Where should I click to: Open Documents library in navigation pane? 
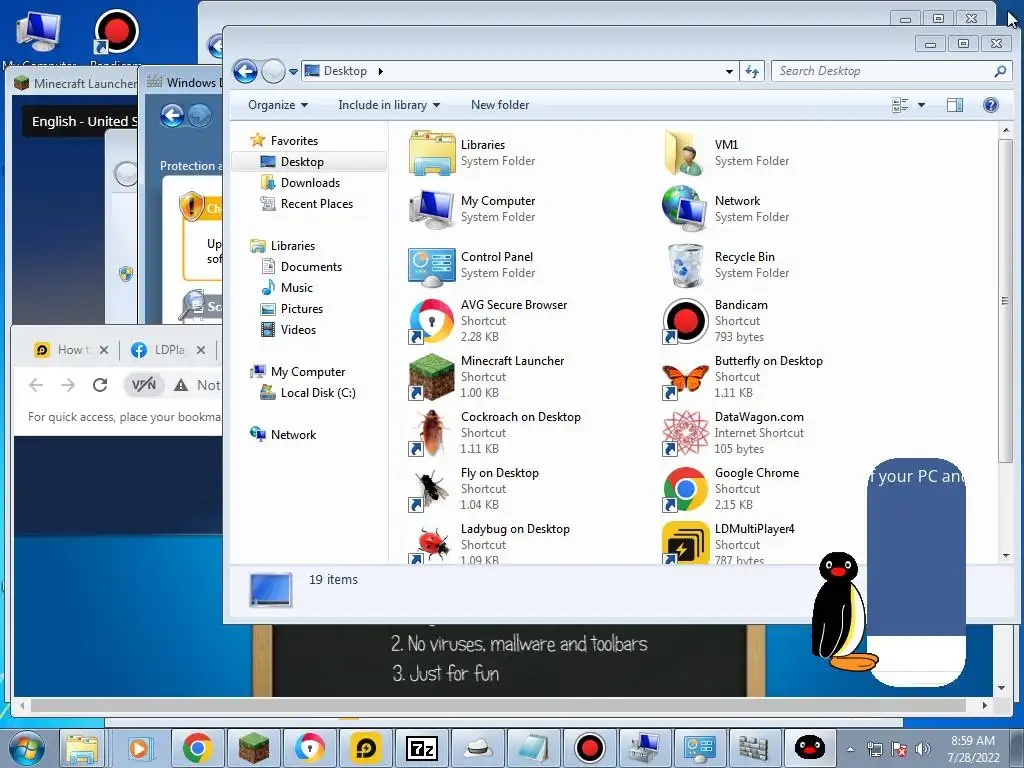[311, 266]
